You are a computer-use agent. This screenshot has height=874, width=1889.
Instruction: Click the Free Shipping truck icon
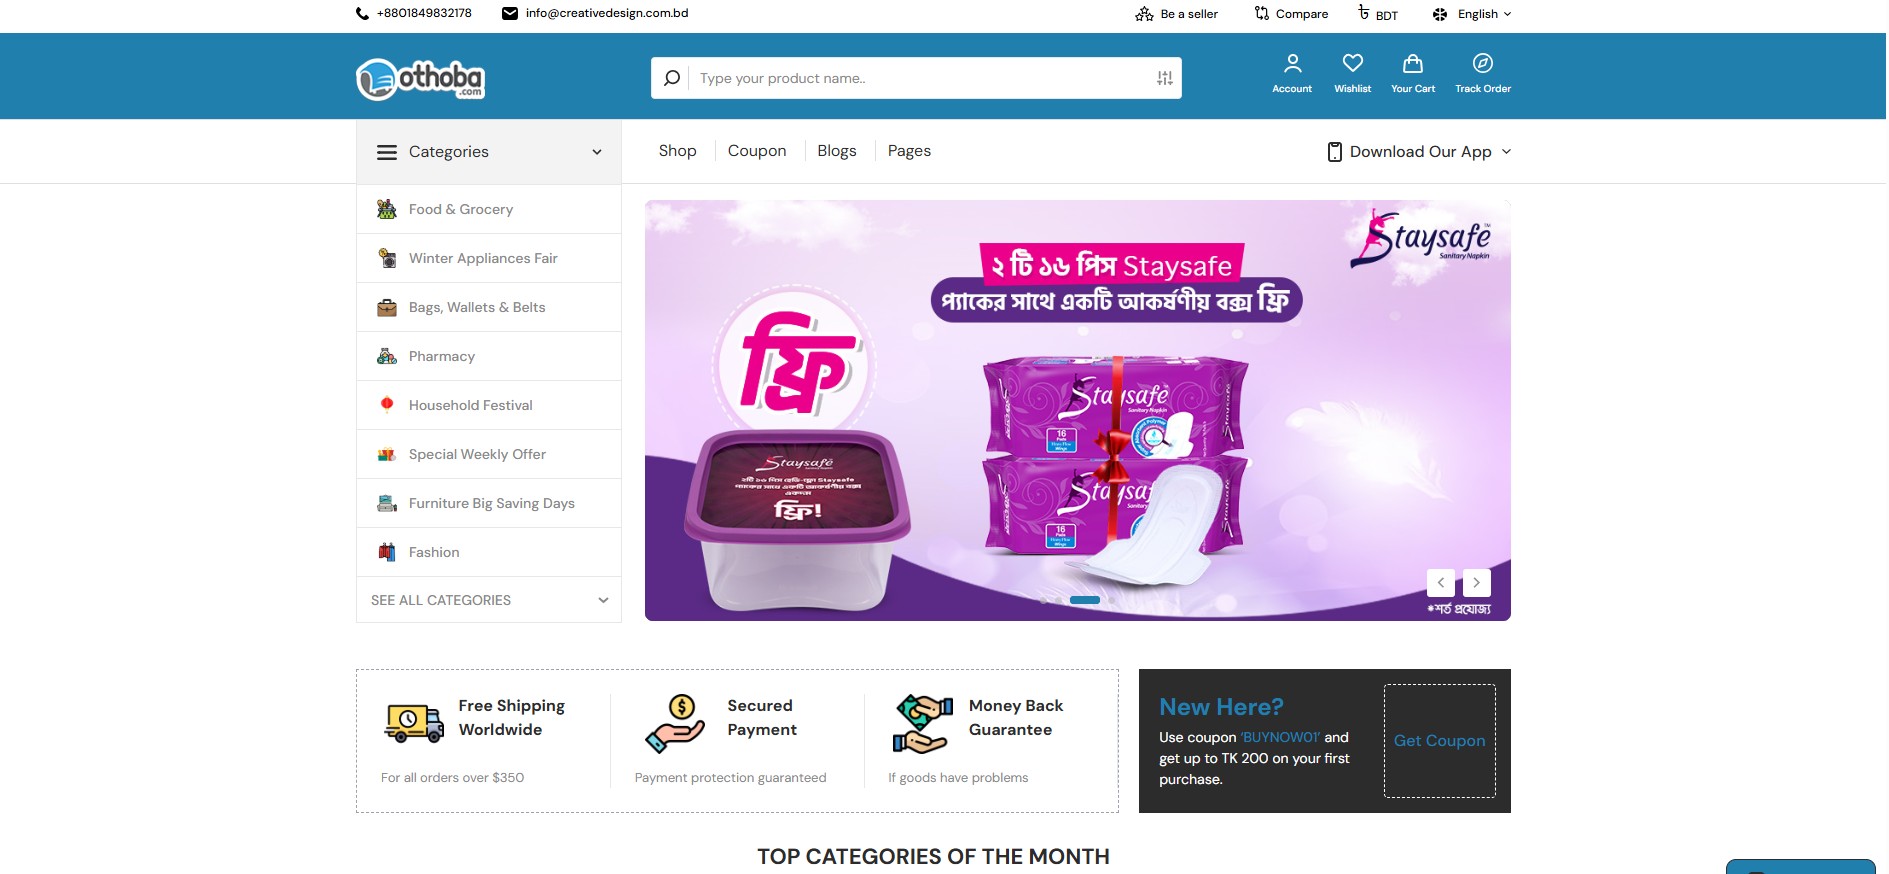tap(414, 722)
